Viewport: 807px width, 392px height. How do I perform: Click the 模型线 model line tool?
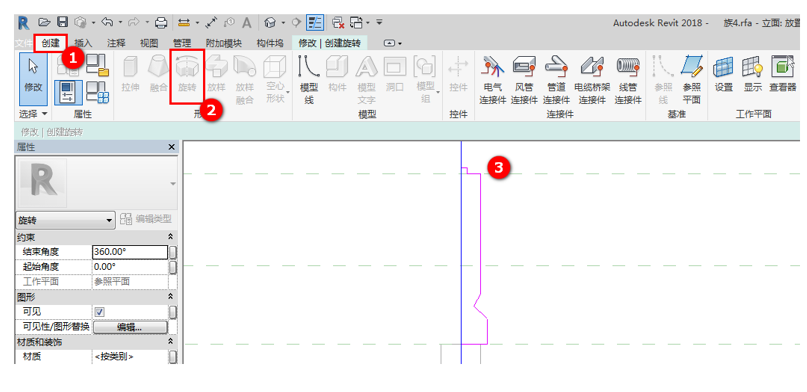pos(309,80)
